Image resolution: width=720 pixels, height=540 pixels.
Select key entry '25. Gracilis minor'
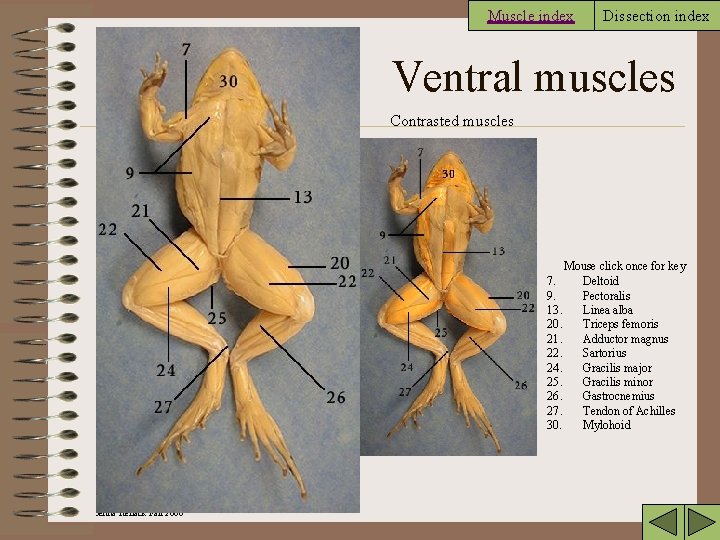[599, 382]
